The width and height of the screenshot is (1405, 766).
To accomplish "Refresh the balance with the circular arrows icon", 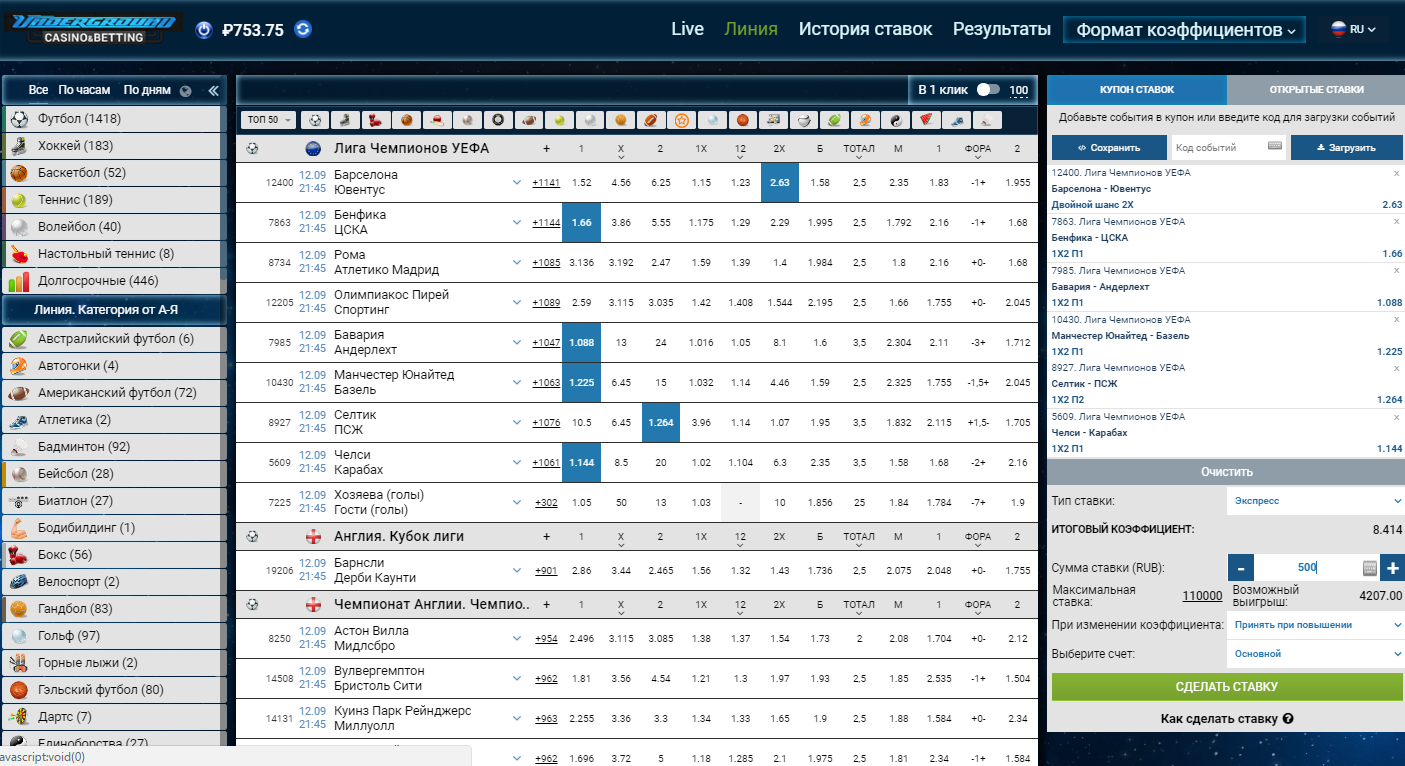I will 303,29.
